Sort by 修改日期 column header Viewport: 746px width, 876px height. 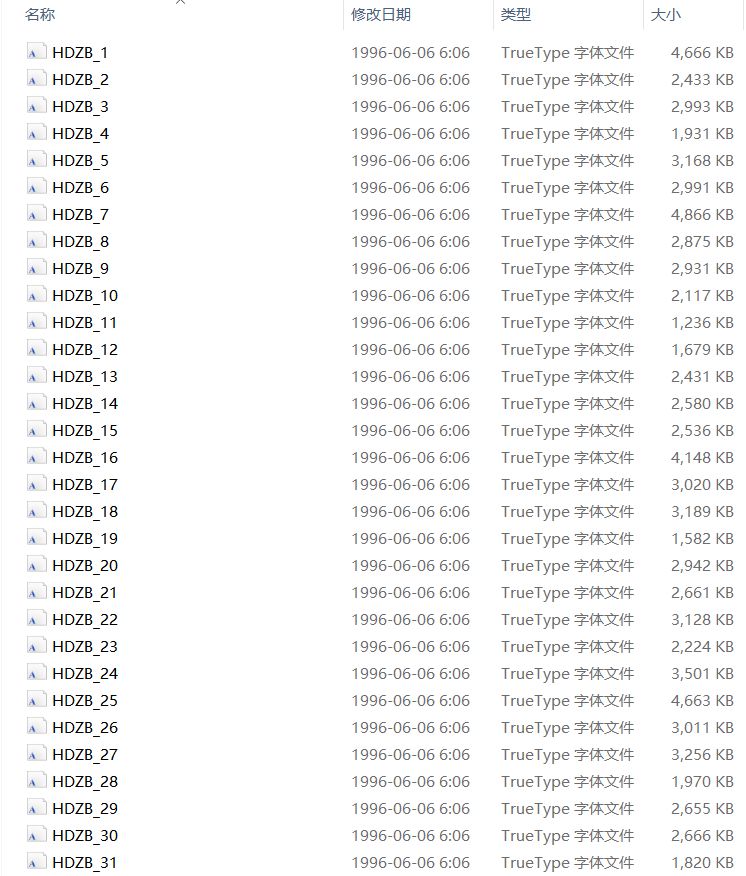[381, 15]
